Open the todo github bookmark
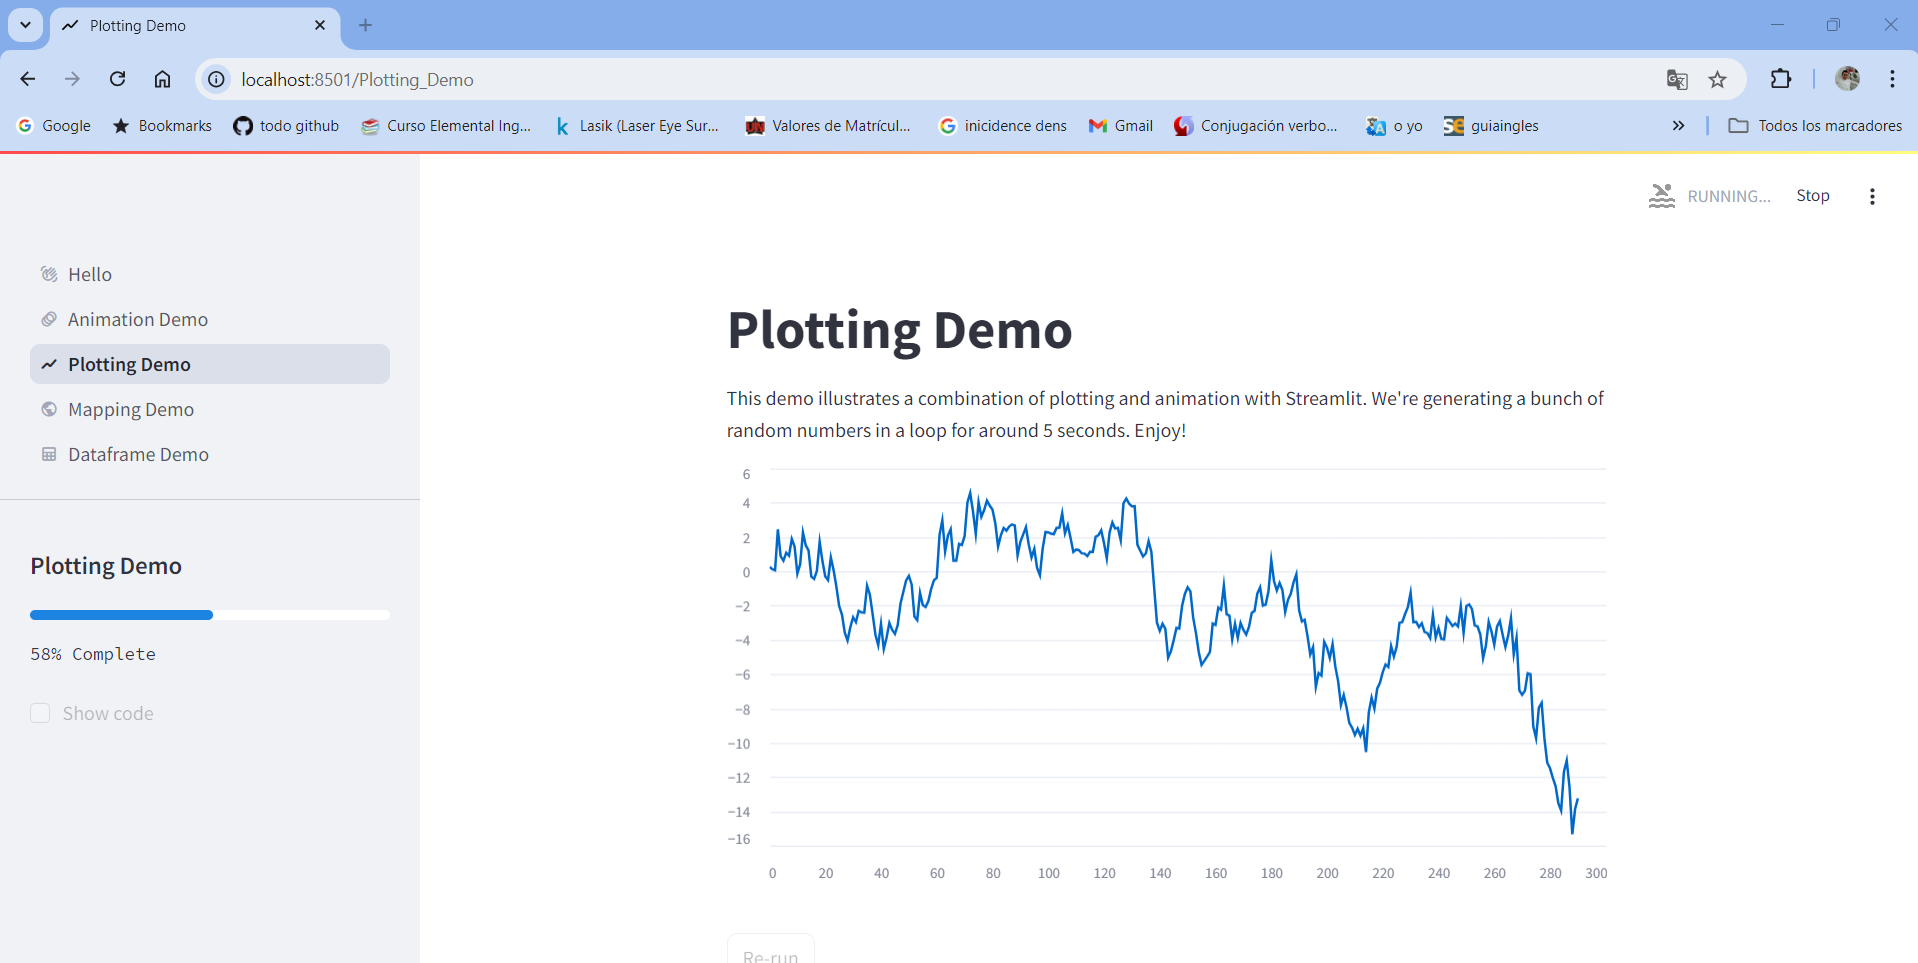The image size is (1918, 963). coord(286,126)
